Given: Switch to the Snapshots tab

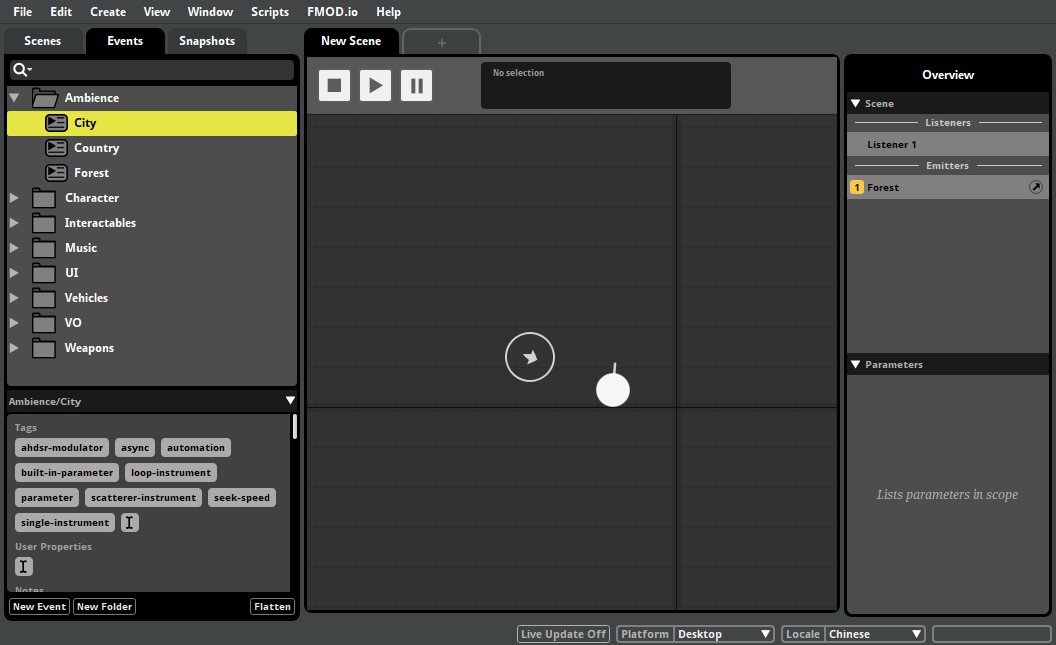Looking at the screenshot, I should pos(207,41).
